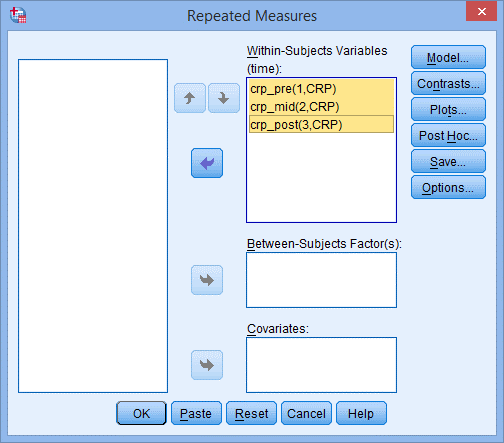Confirm analysis with OK button
This screenshot has width=504, height=443.
click(141, 413)
